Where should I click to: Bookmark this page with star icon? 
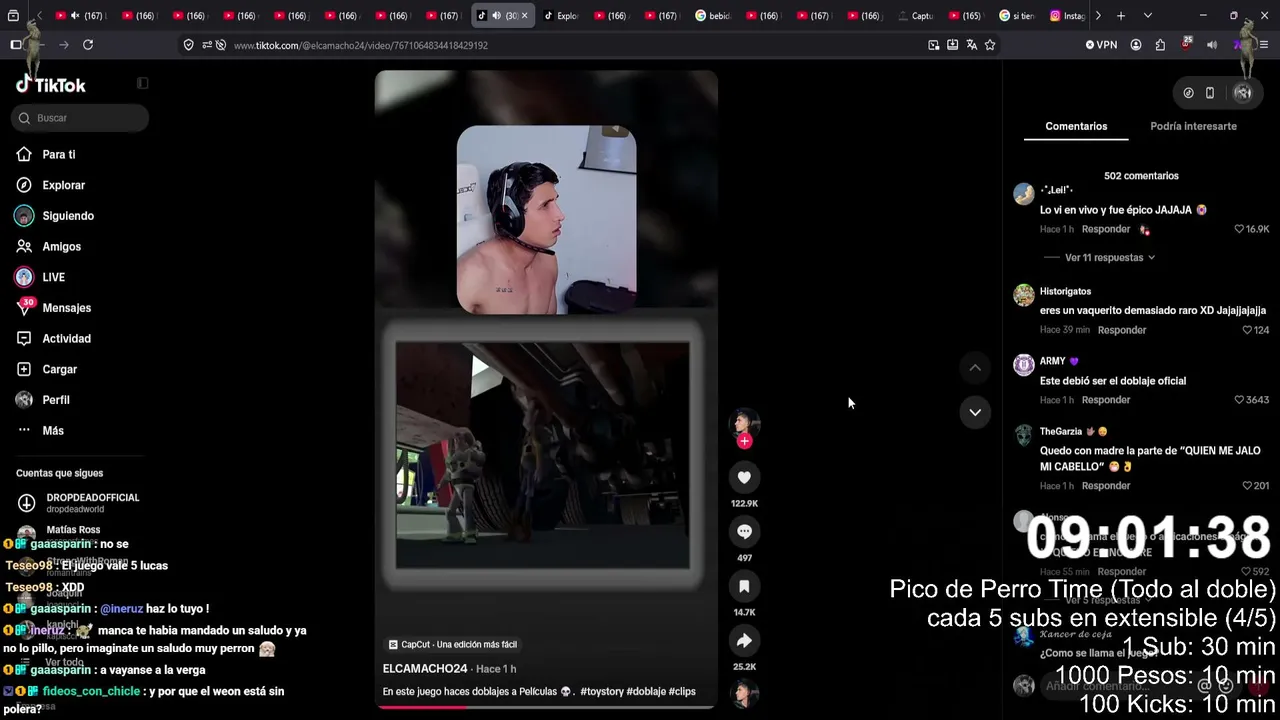coord(990,45)
